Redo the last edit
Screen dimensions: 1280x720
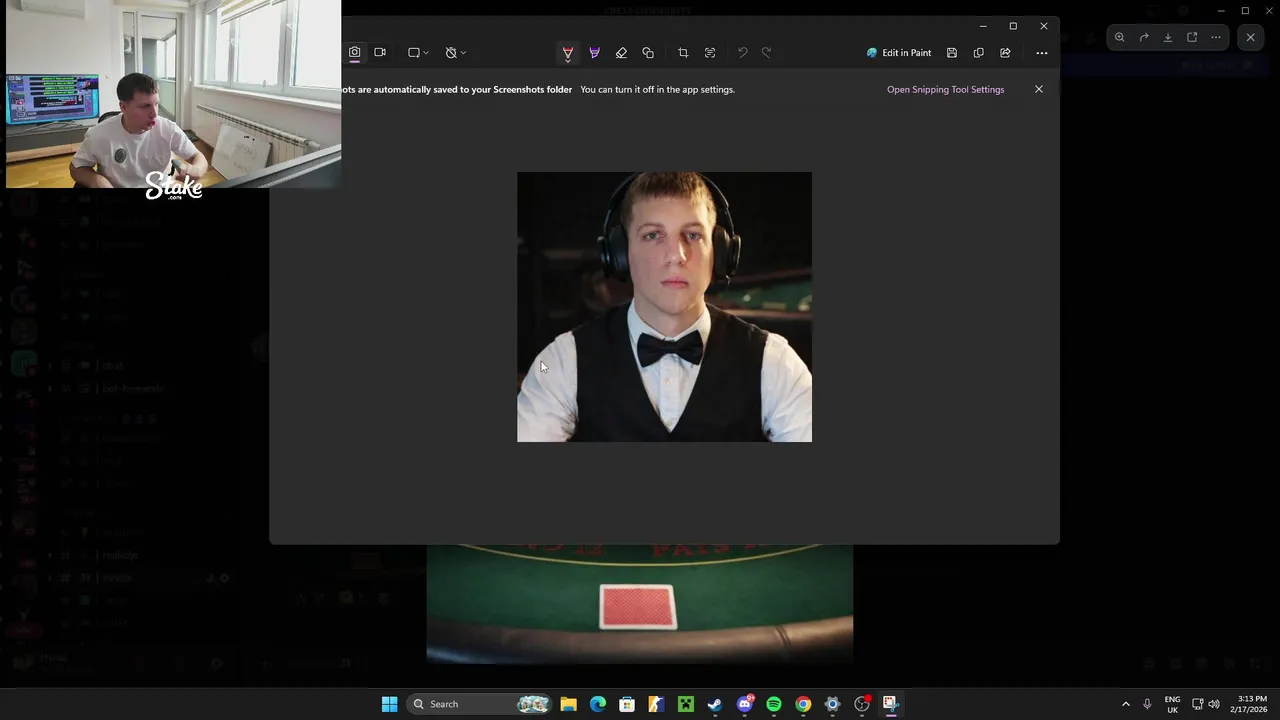coord(767,52)
